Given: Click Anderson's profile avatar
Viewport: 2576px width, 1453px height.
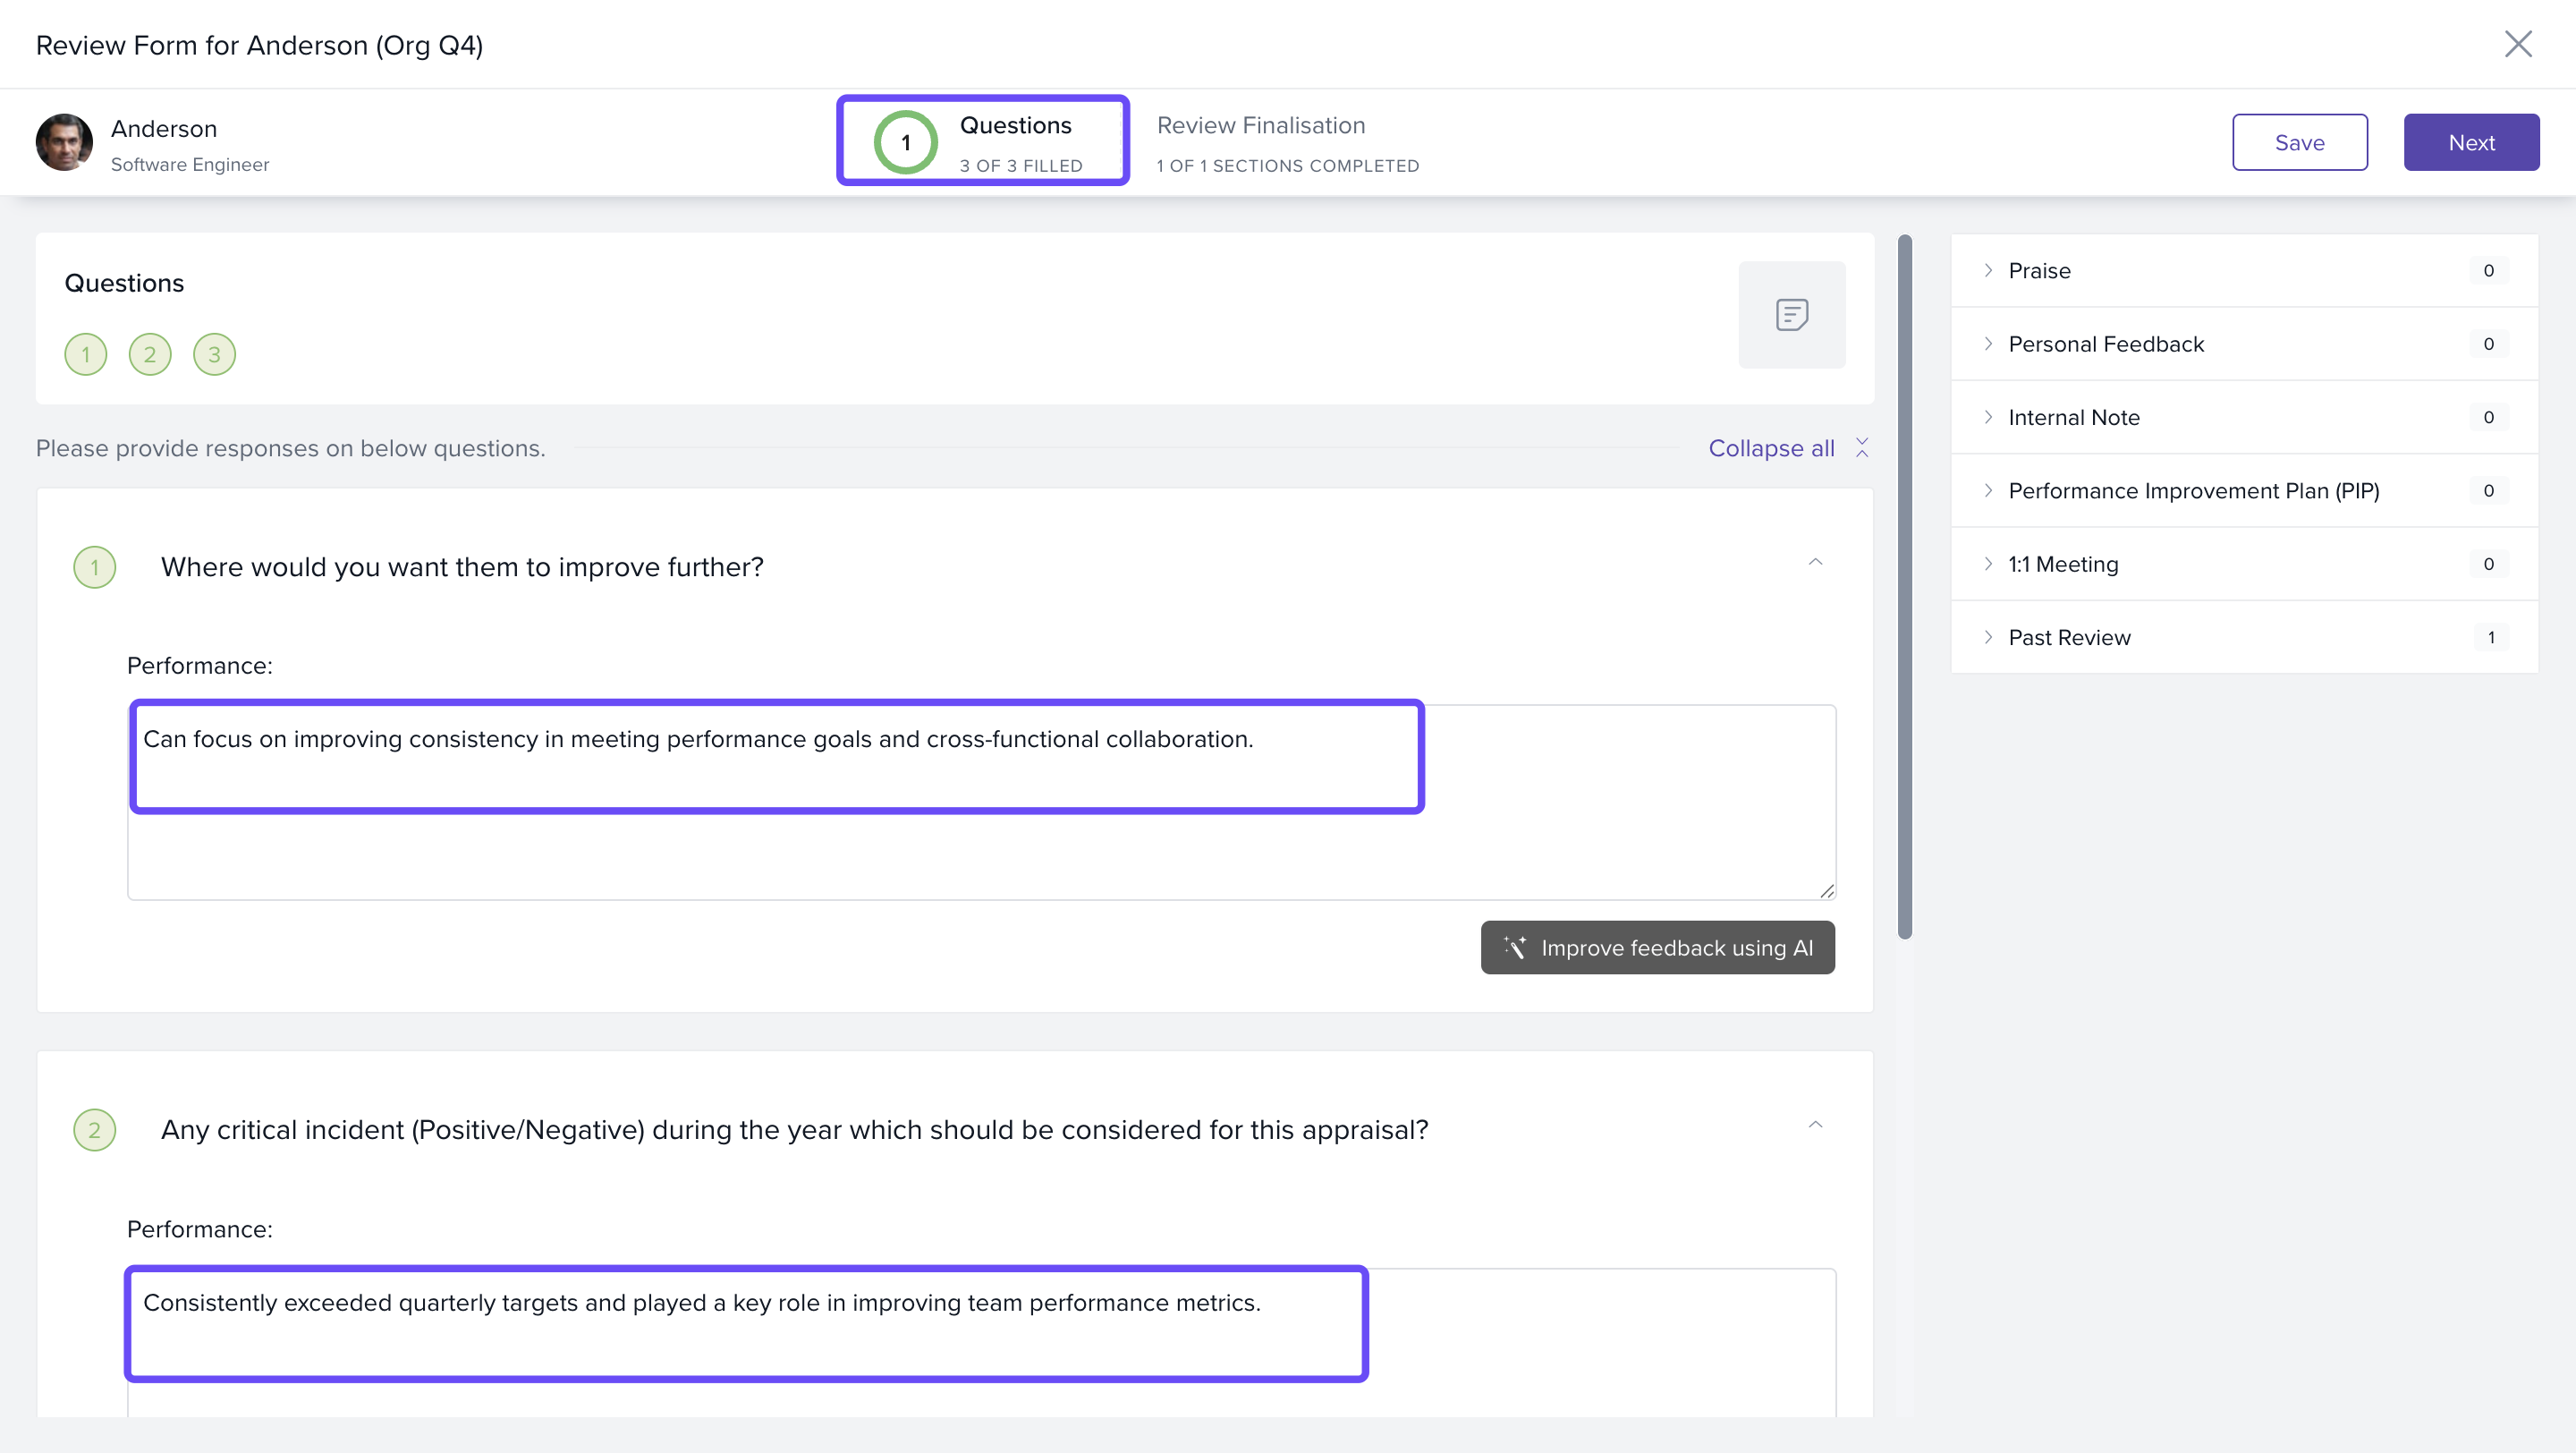Looking at the screenshot, I should (64, 143).
